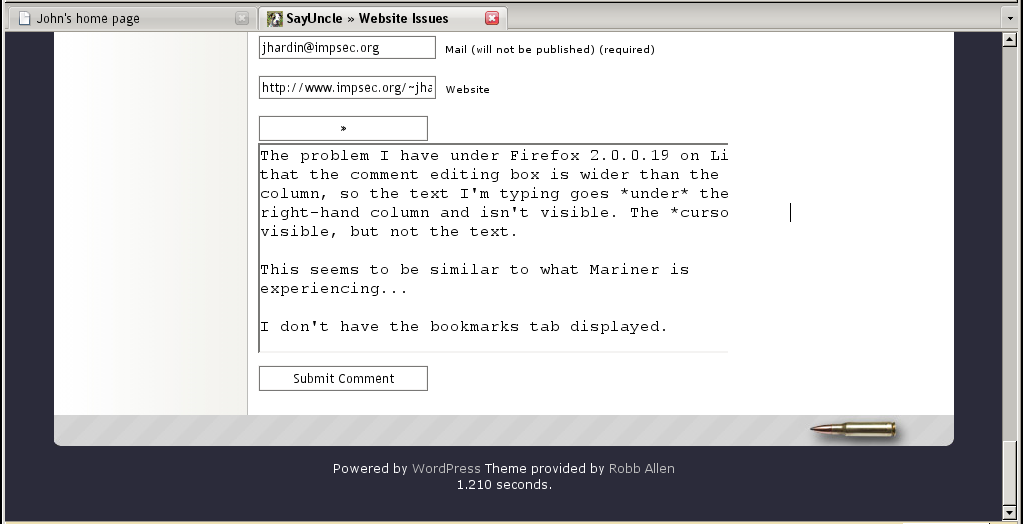Focus the Mail field containing jhardin@impsec.org
The image size is (1023, 524).
[347, 48]
